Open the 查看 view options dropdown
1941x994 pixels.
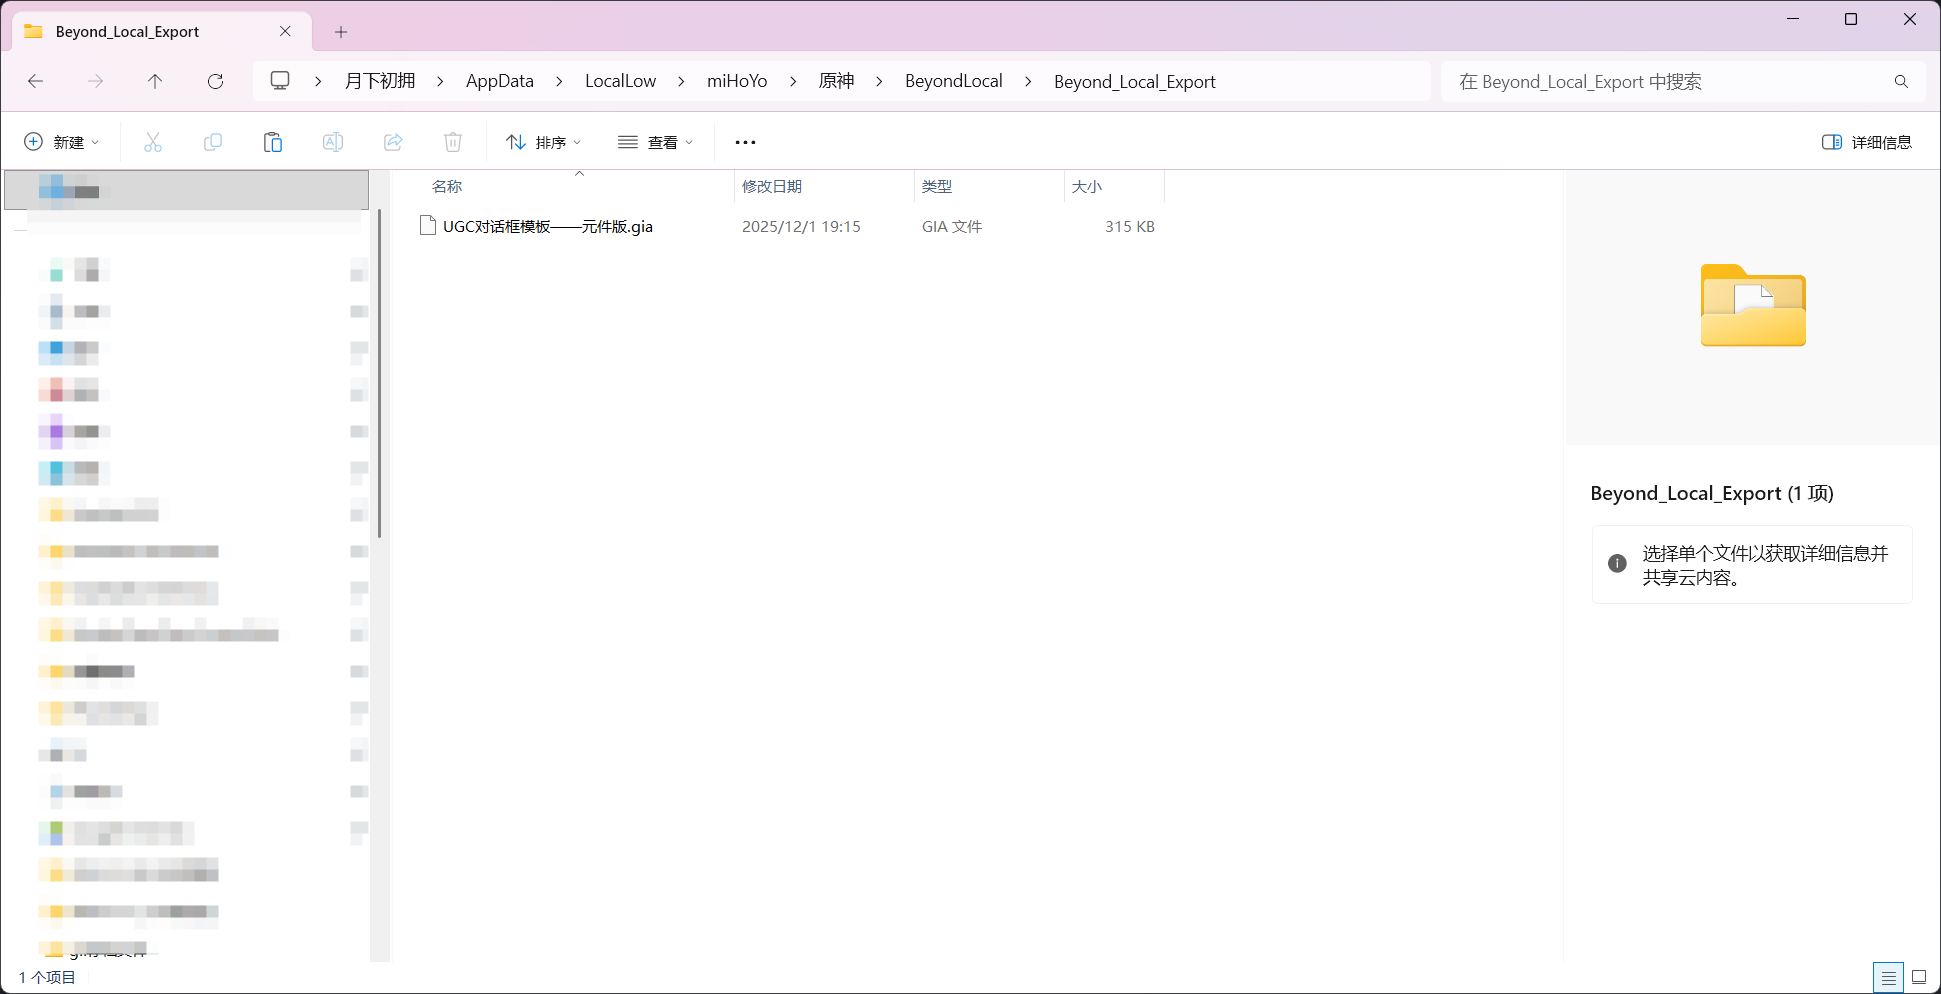coord(655,142)
